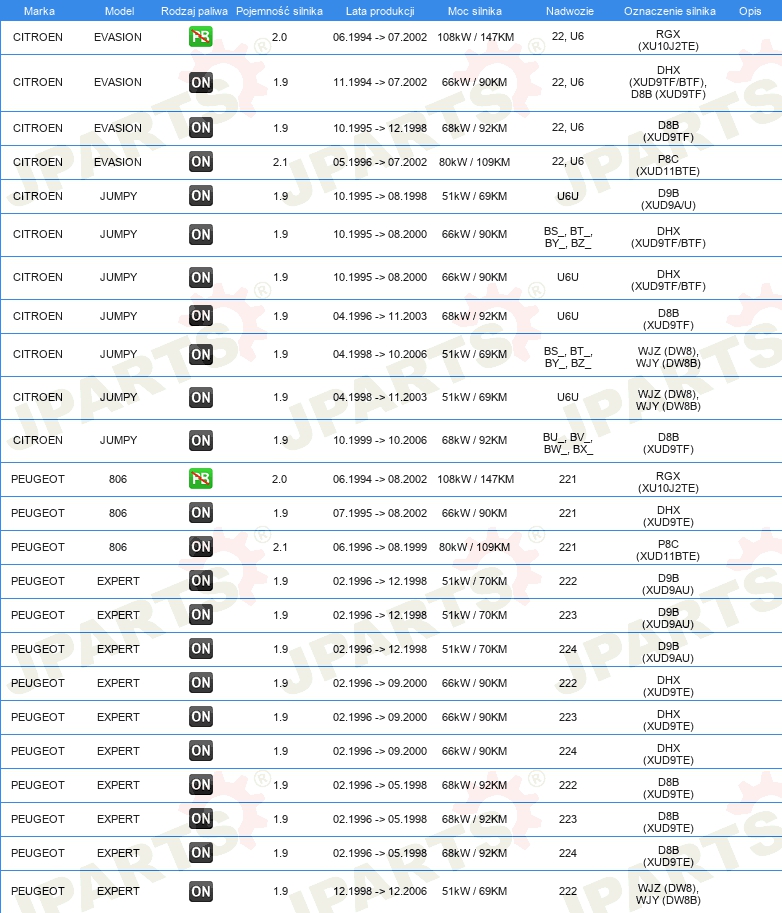
Task: Click CITROEN in the Evasion 2.0 petrol row
Action: pos(38,37)
